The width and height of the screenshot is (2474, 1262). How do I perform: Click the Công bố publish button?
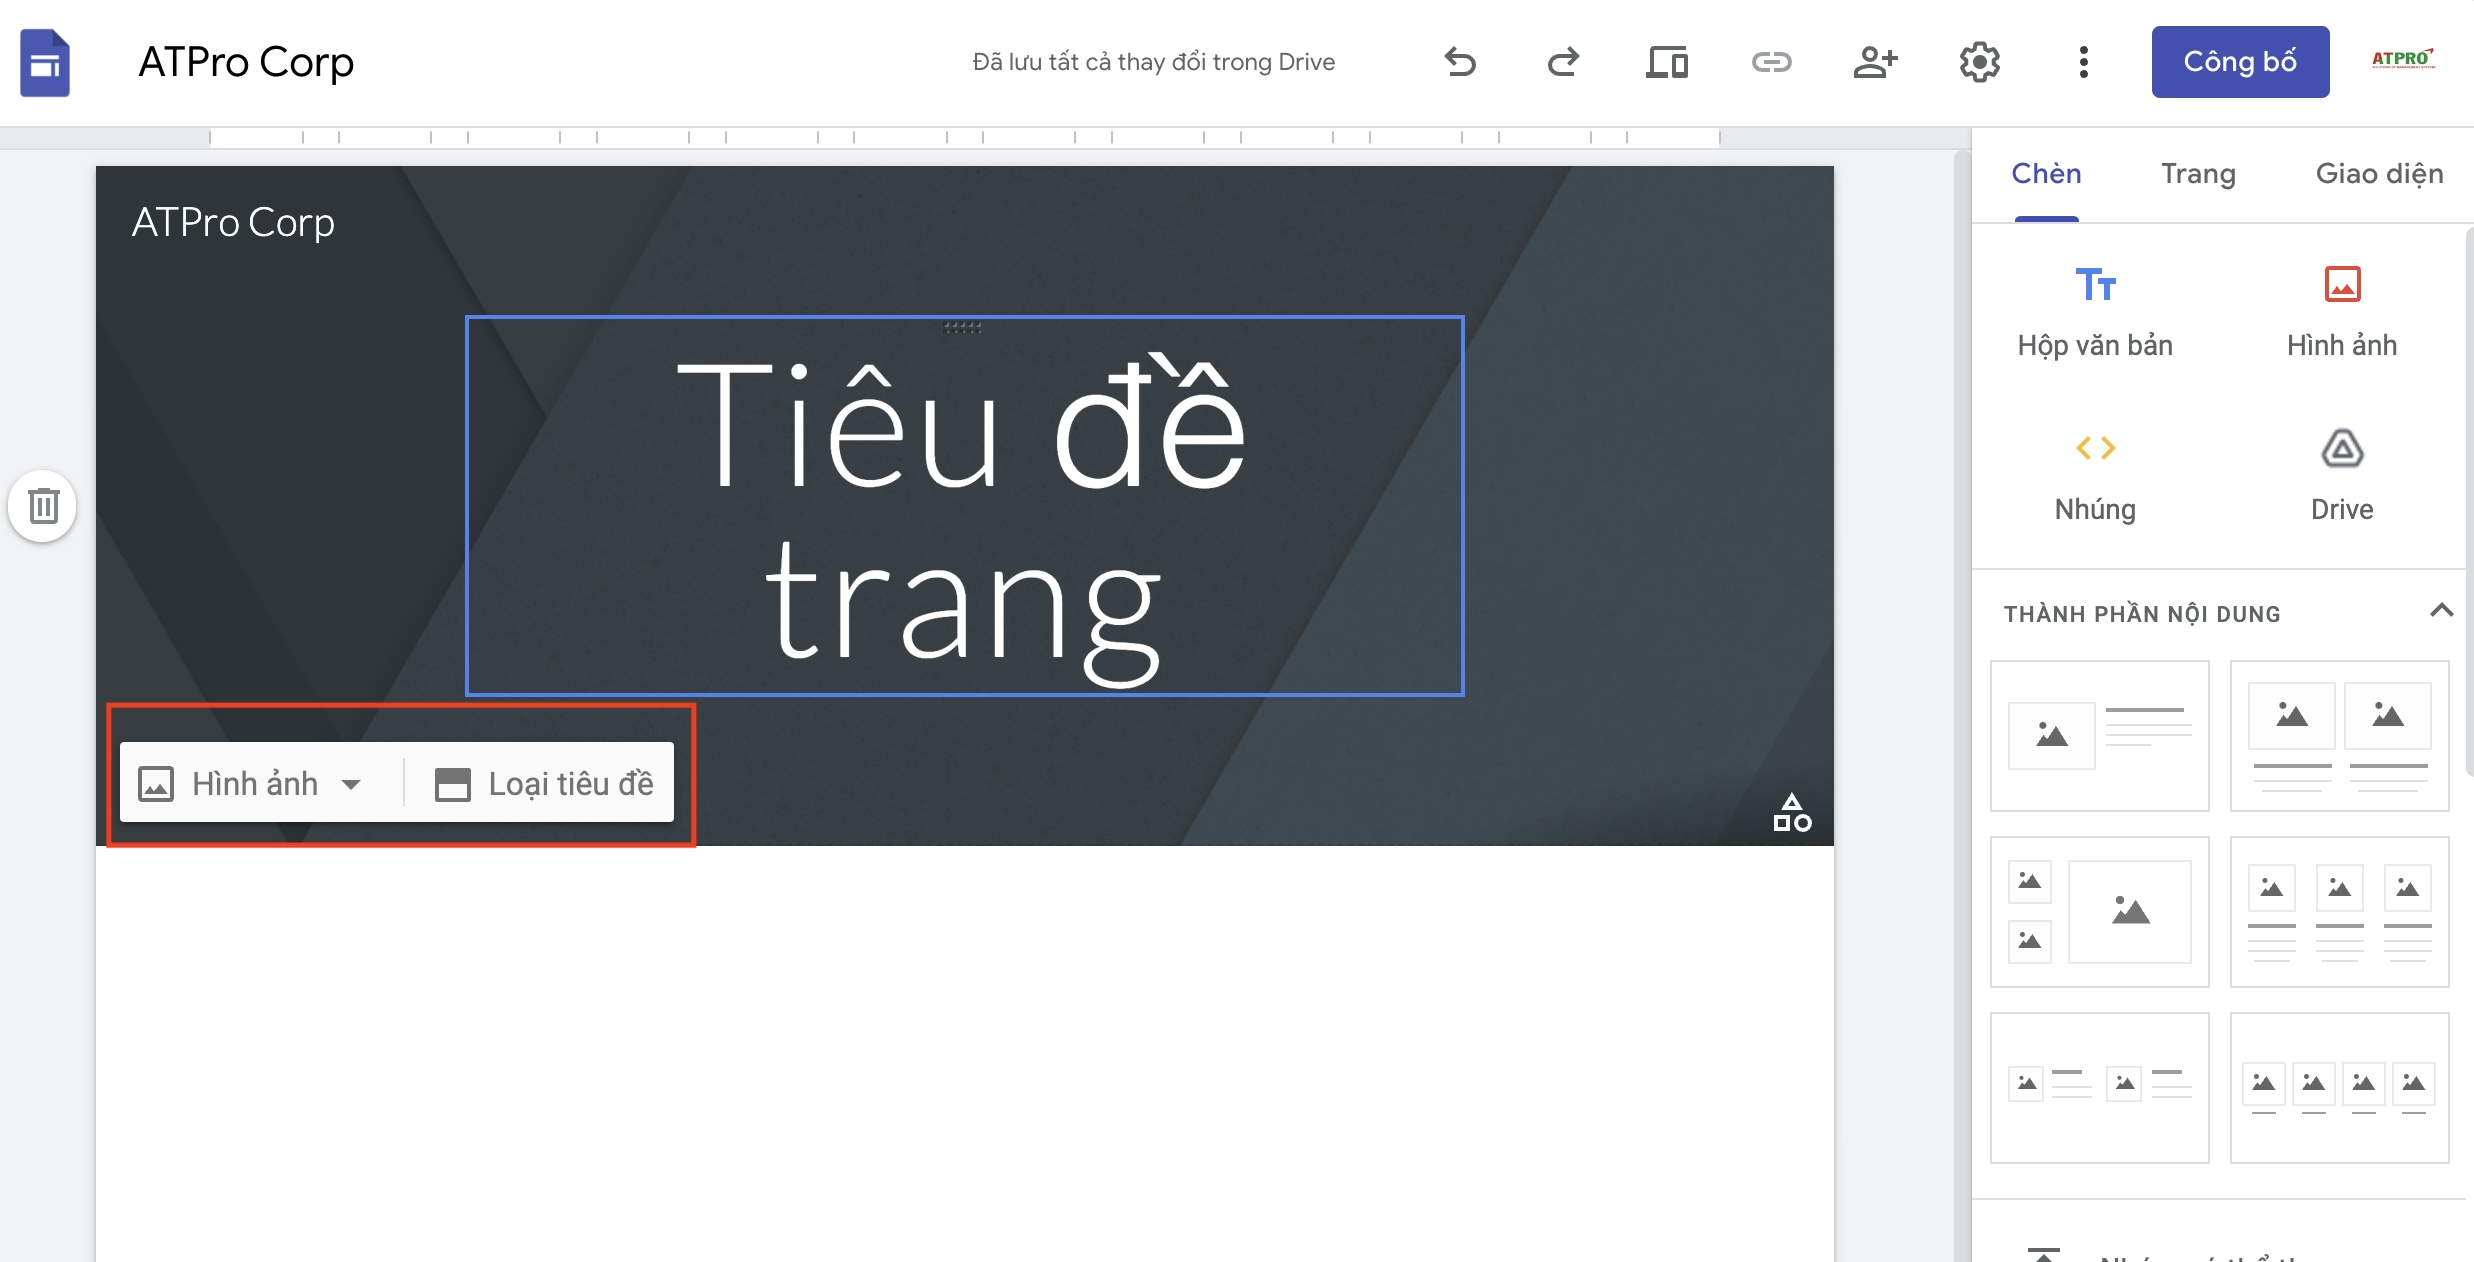(x=2240, y=62)
